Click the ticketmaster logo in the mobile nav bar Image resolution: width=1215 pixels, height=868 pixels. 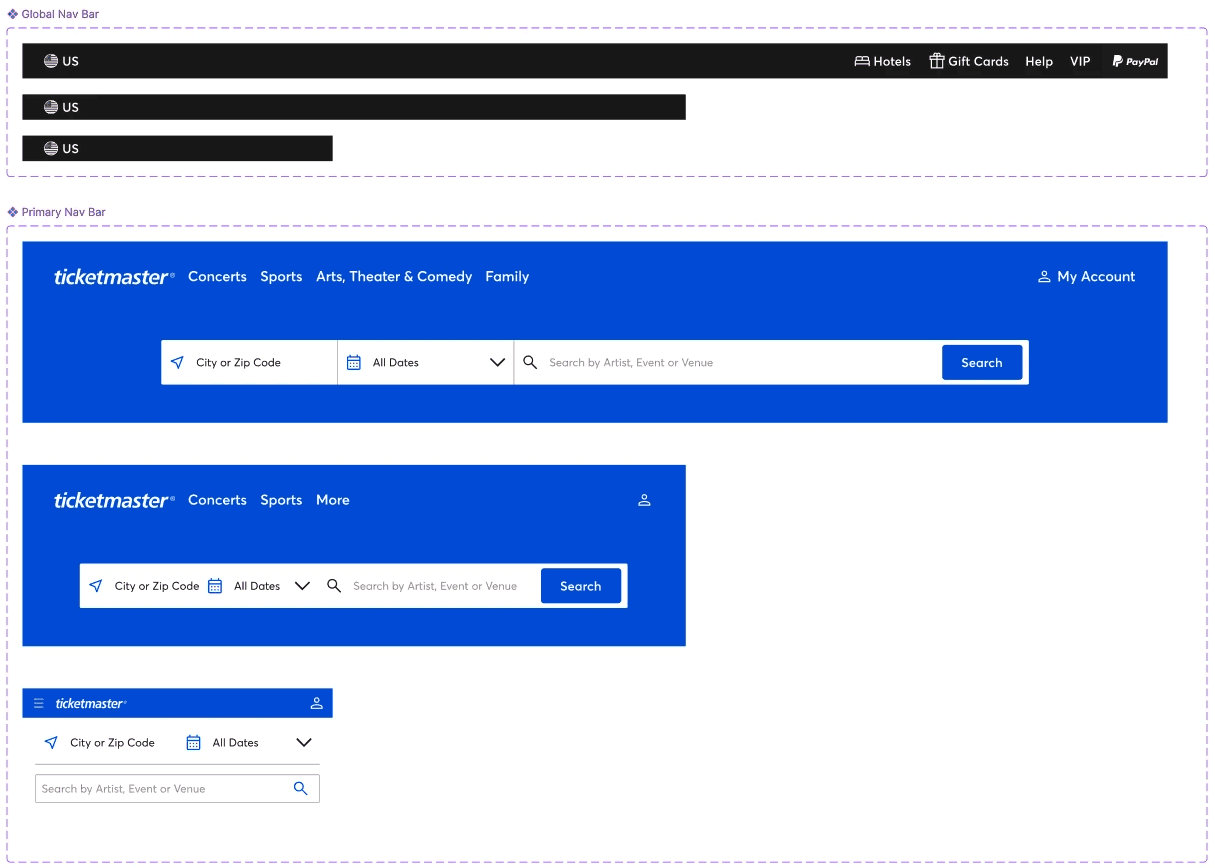91,703
